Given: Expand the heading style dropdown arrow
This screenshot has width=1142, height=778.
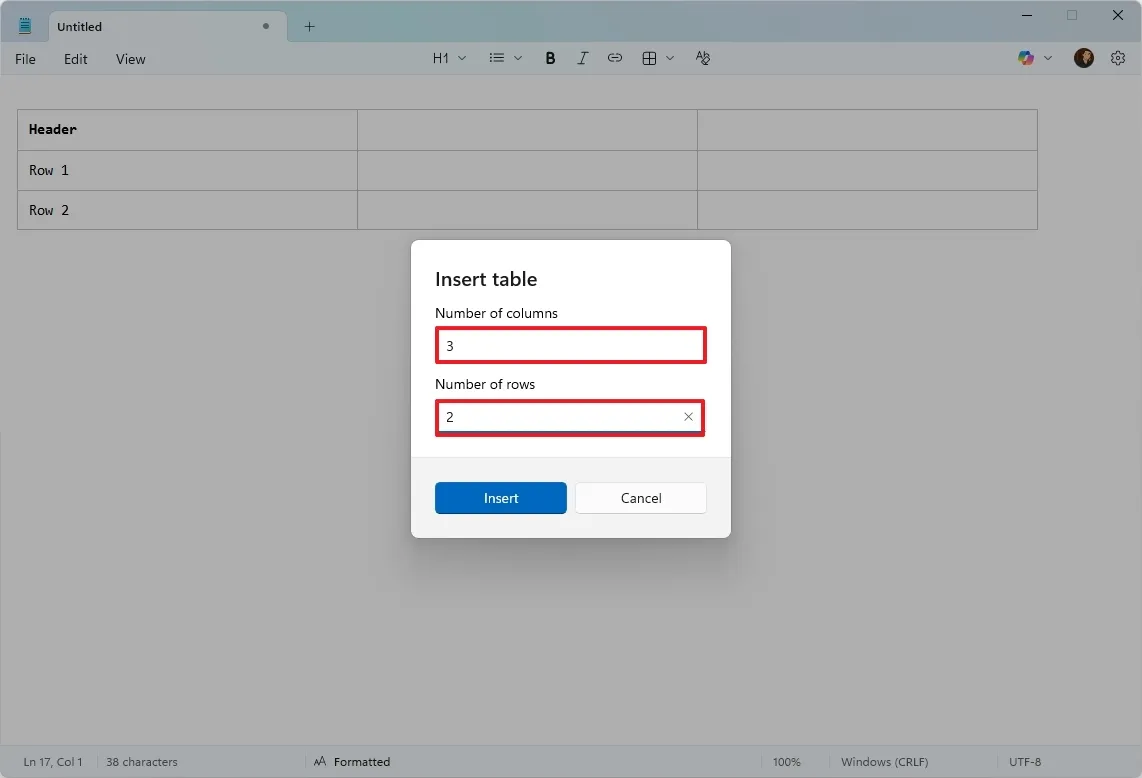Looking at the screenshot, I should pyautogui.click(x=463, y=58).
